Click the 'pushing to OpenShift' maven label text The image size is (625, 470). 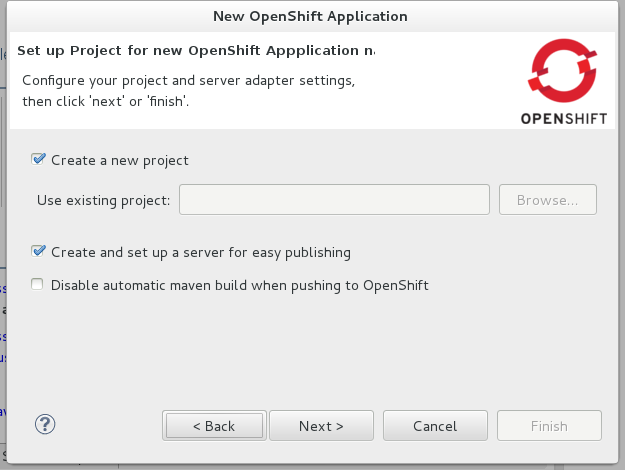point(239,285)
